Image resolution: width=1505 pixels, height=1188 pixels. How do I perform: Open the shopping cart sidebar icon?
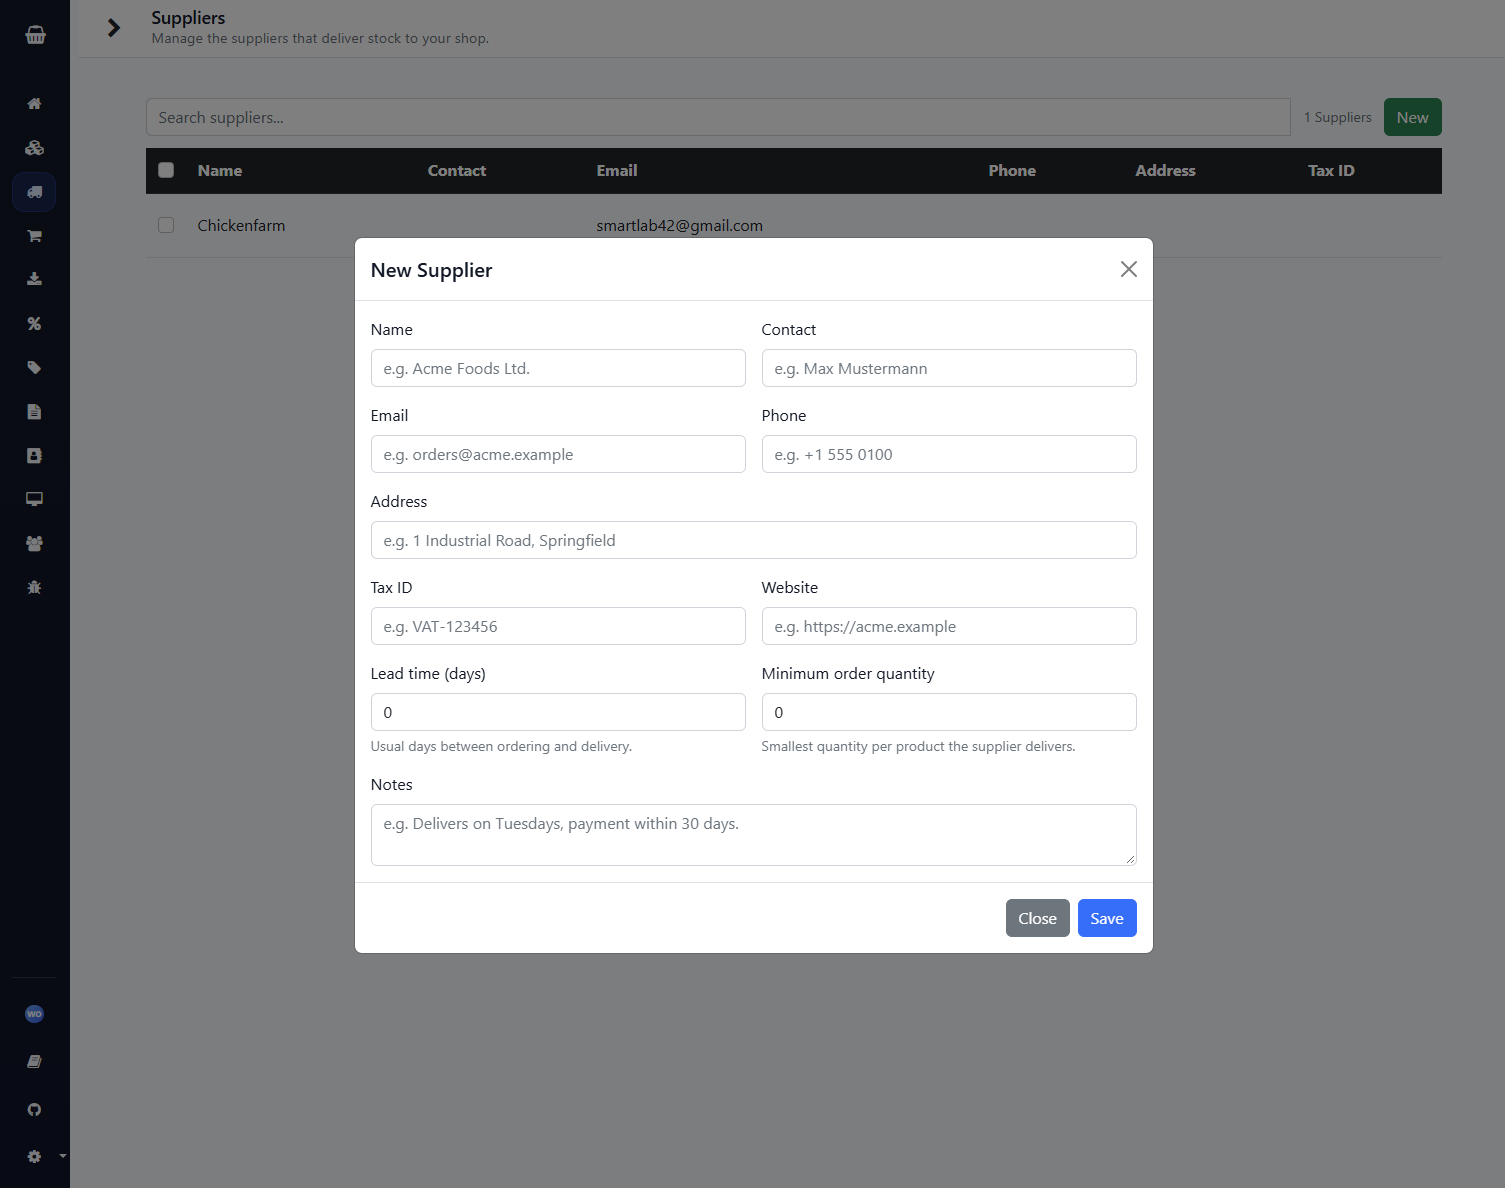tap(34, 236)
